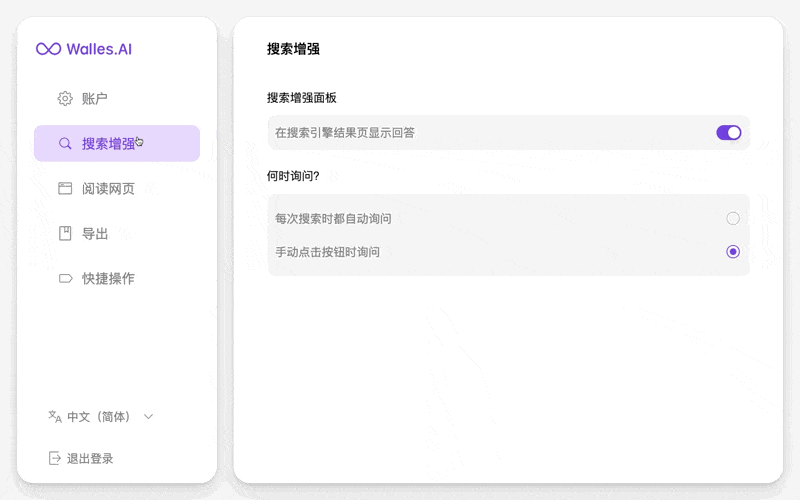
Task: Select 每次搜索时都自动询问 radio button
Action: (733, 218)
